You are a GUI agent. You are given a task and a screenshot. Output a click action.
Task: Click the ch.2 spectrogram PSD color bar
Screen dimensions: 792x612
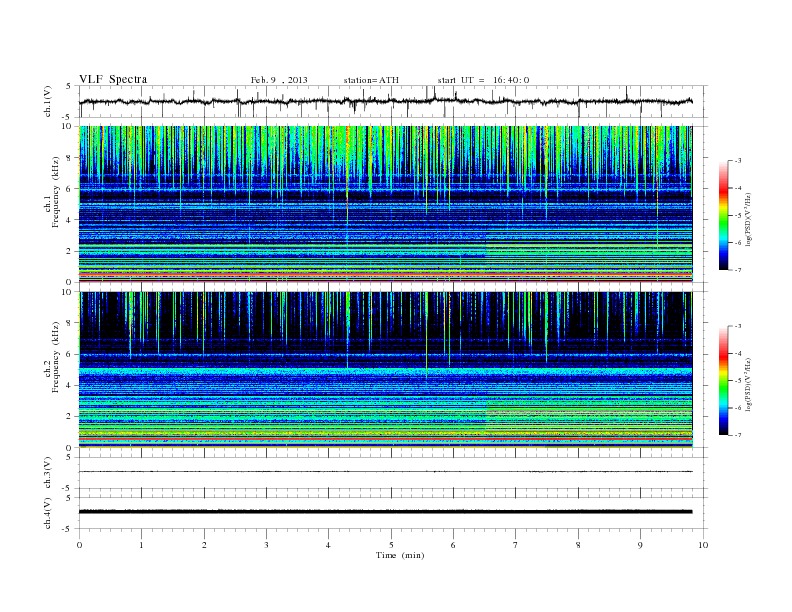point(724,381)
